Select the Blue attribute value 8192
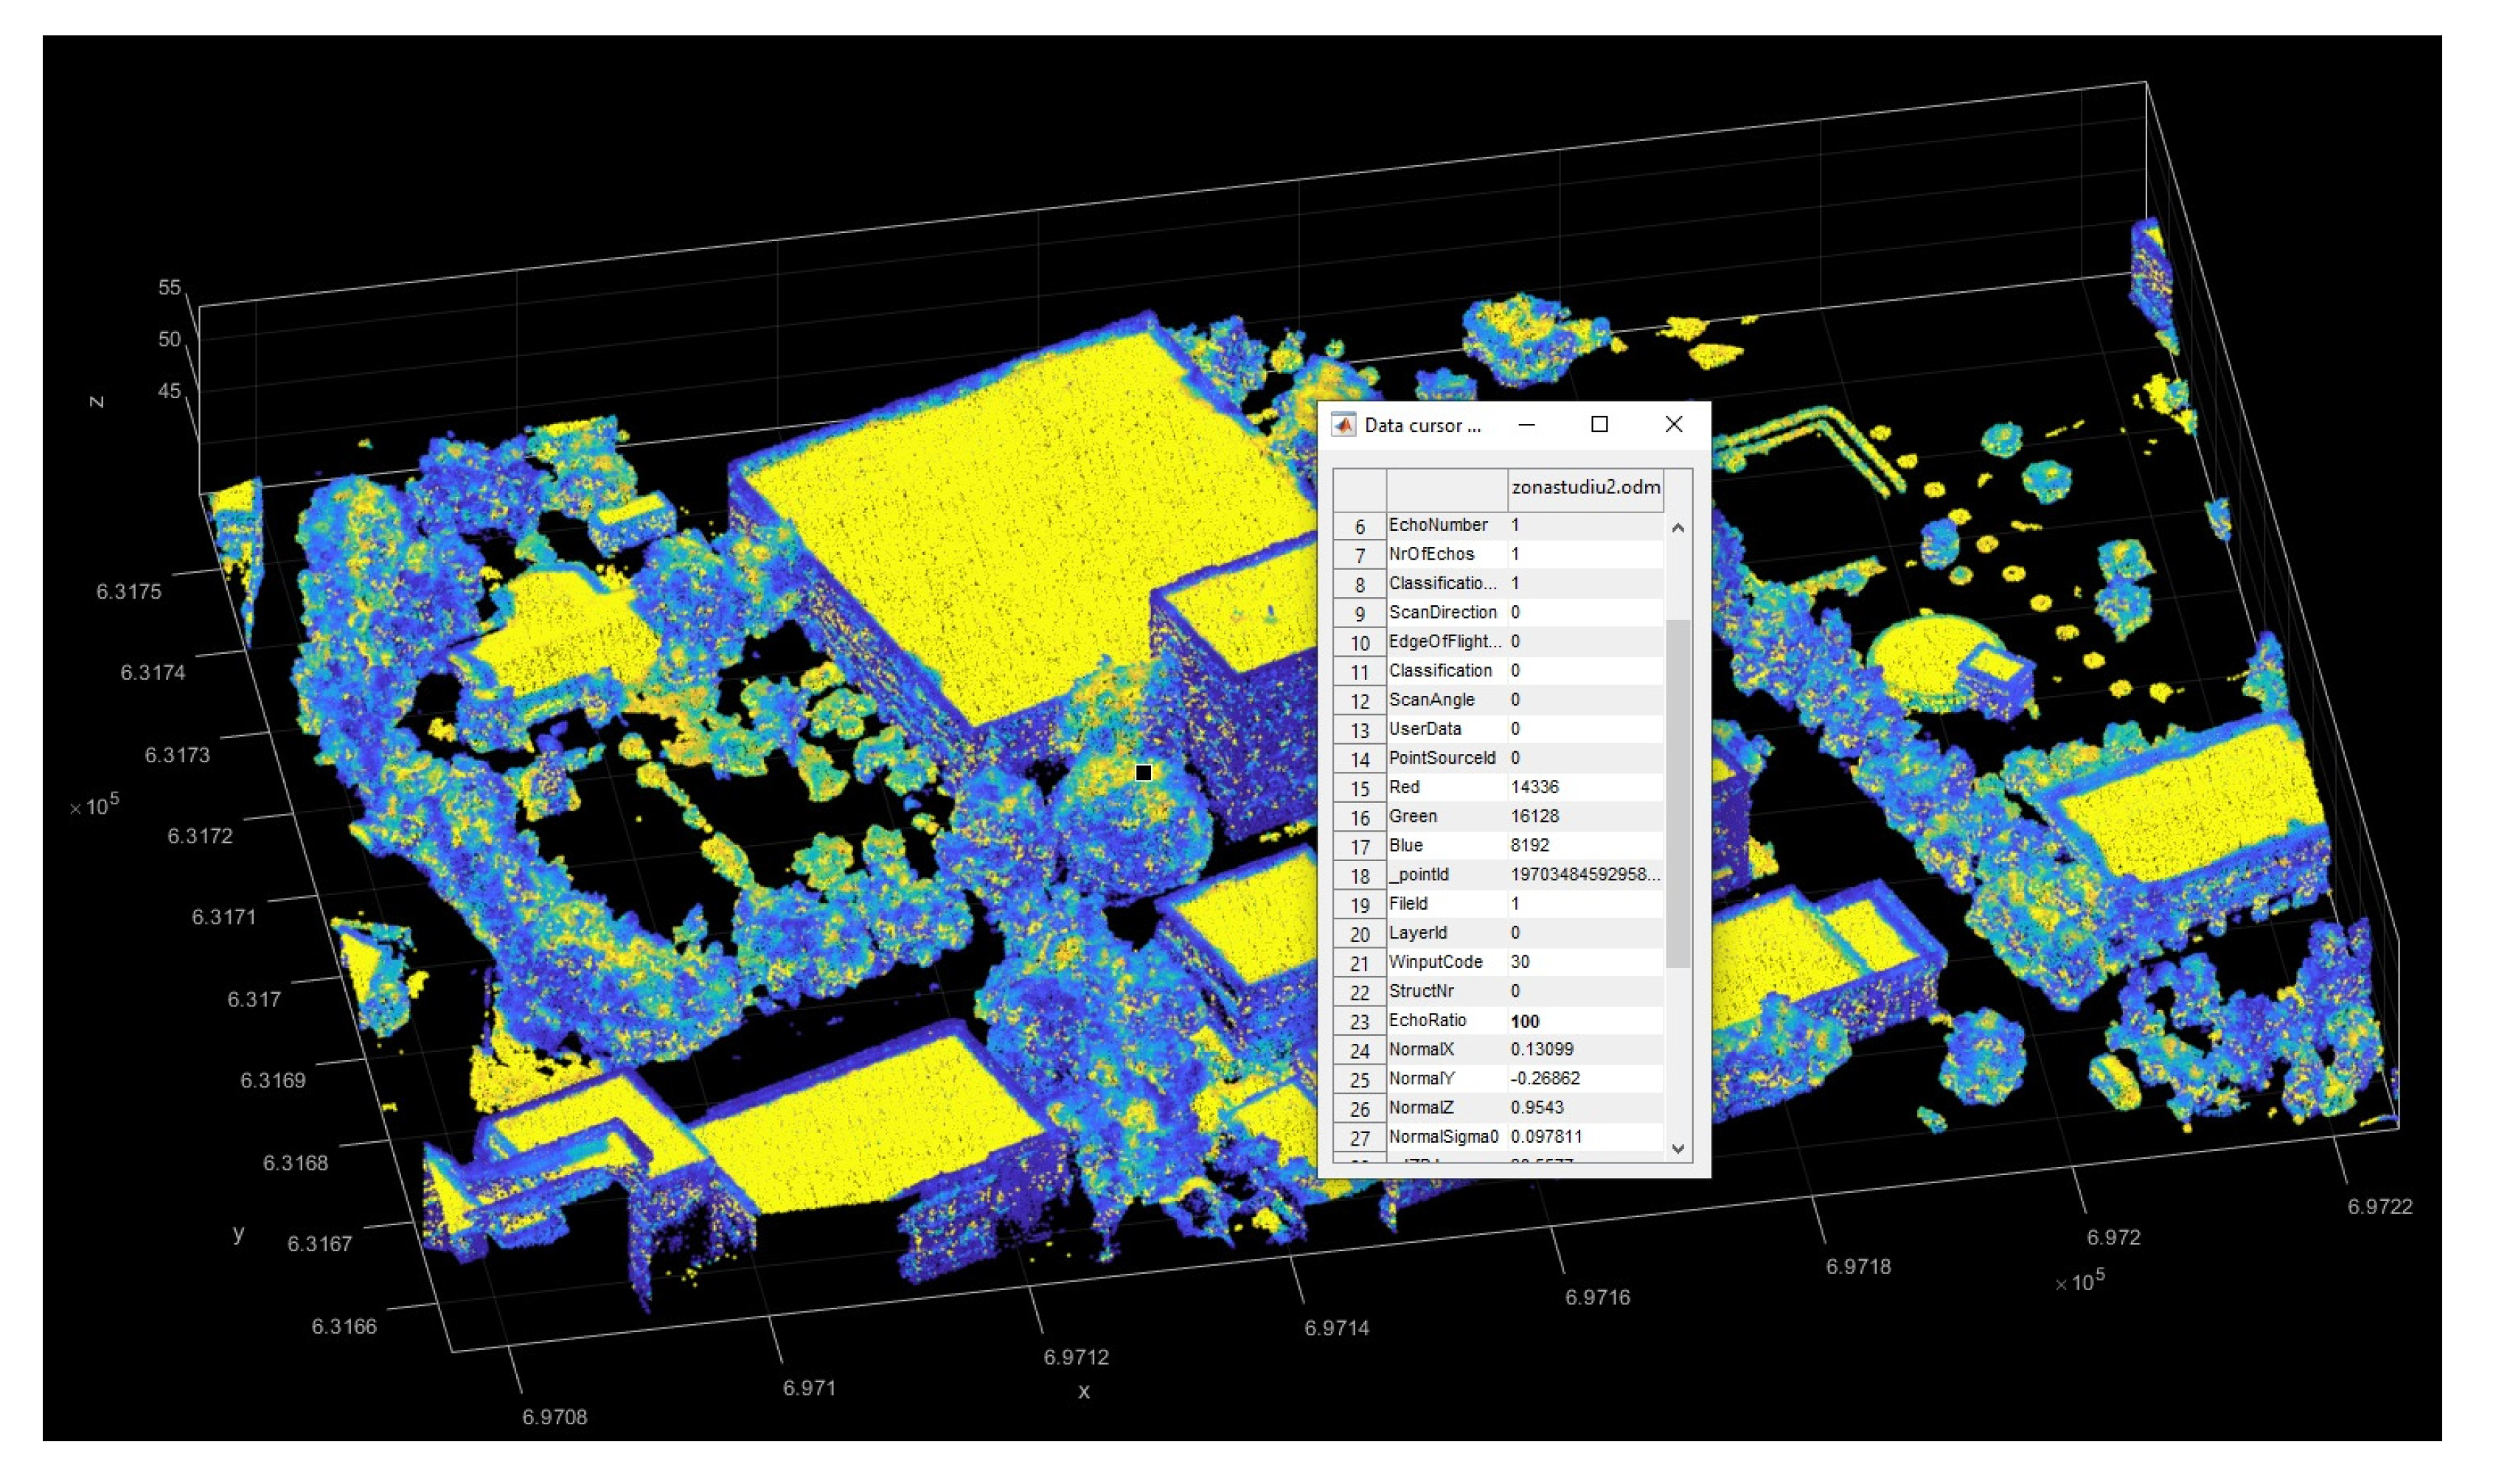This screenshot has width=2496, height=1484. click(1530, 845)
